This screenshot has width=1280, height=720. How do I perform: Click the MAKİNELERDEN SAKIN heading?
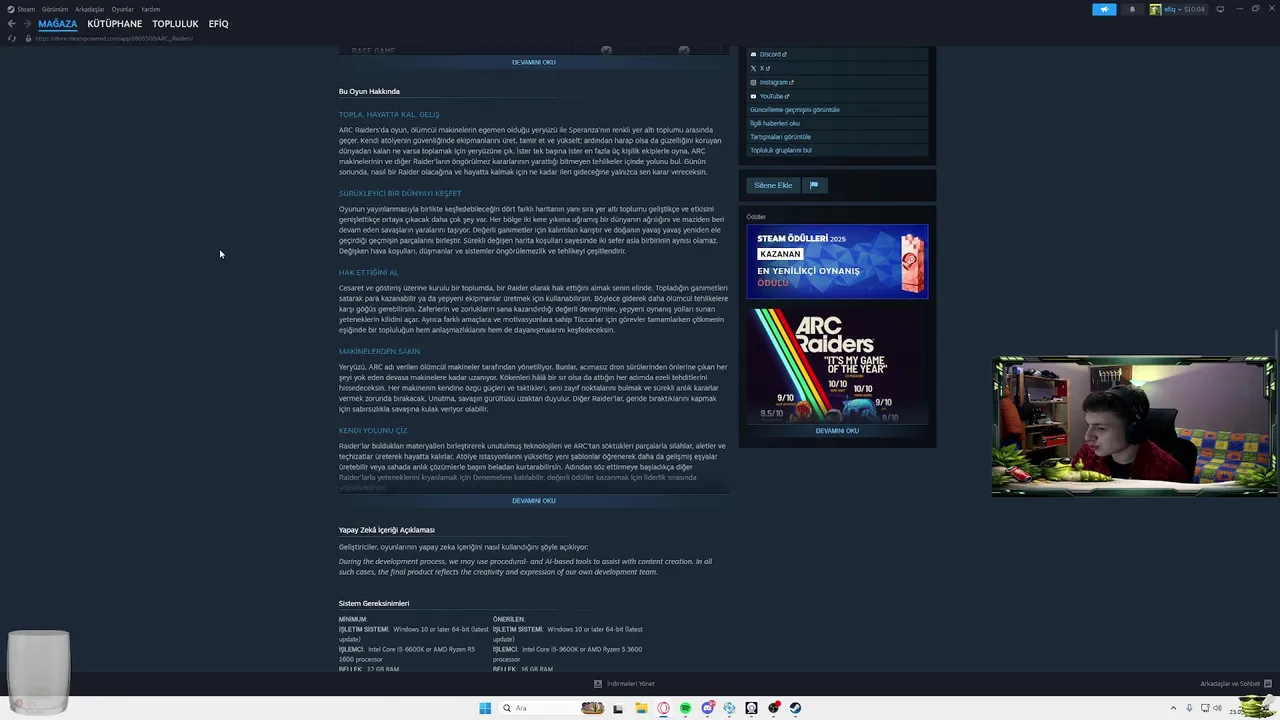tap(379, 351)
